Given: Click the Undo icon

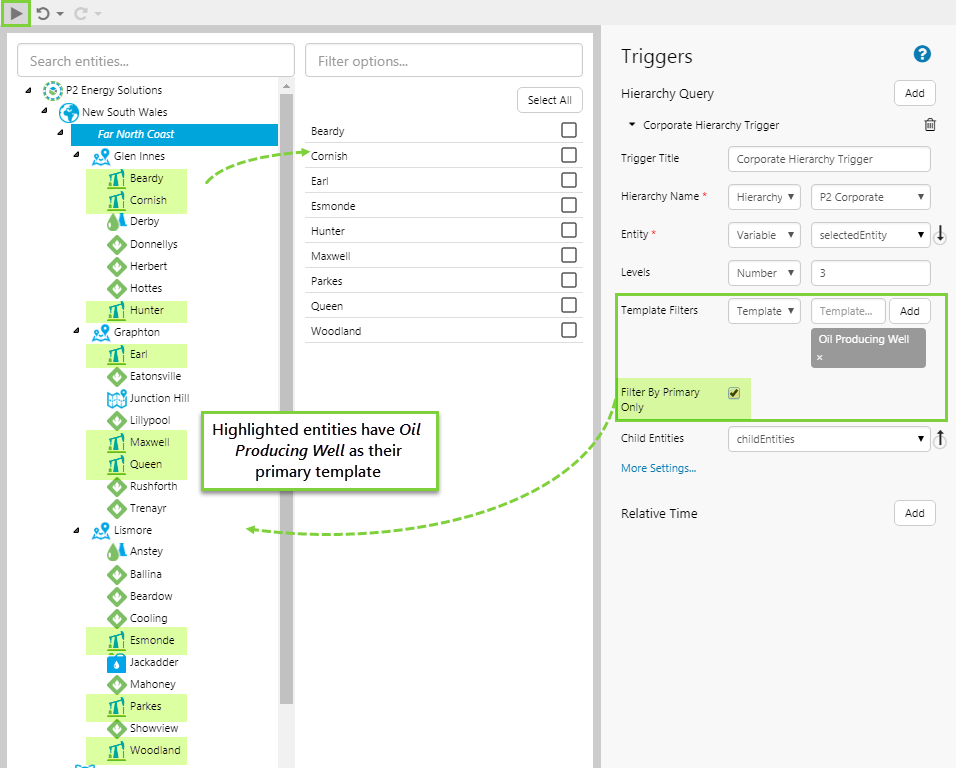Looking at the screenshot, I should pos(43,13).
